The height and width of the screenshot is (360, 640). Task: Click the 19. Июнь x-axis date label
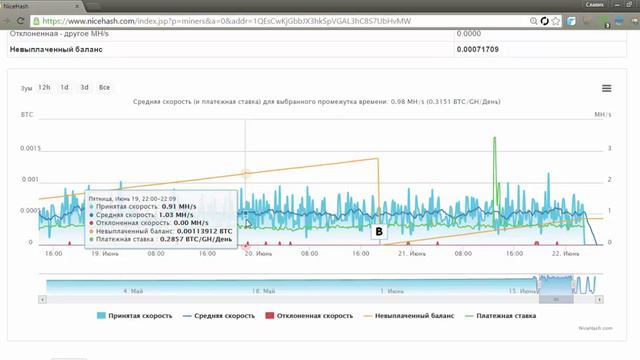pos(104,253)
